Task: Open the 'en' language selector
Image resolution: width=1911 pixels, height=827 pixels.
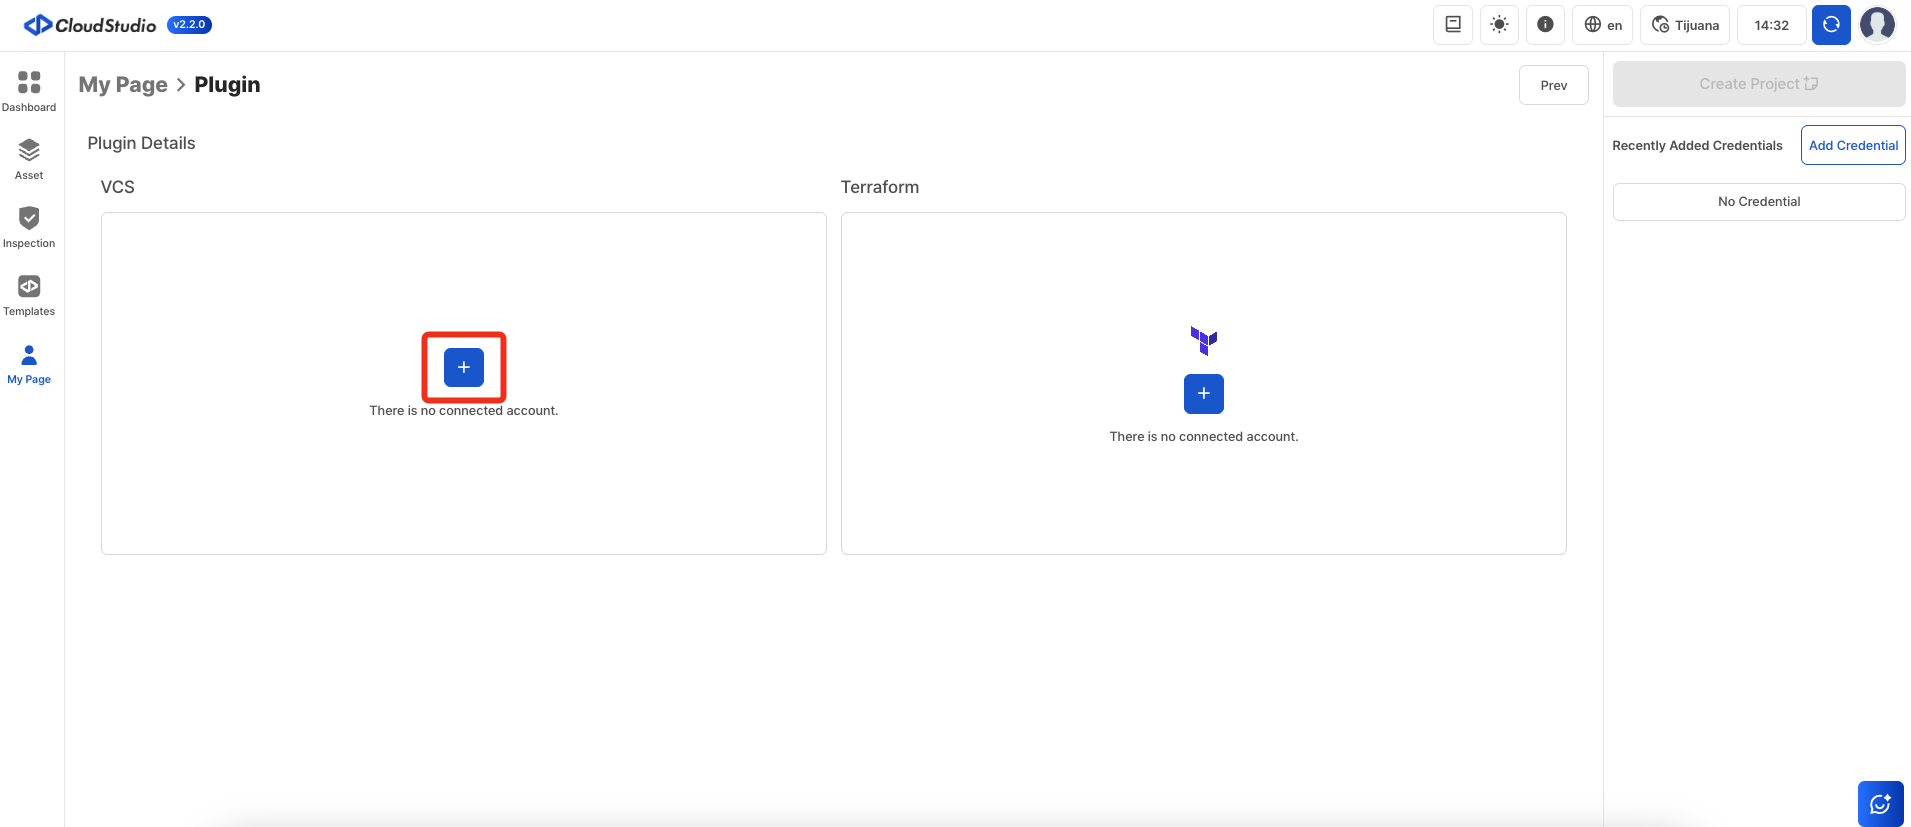Action: [1603, 25]
